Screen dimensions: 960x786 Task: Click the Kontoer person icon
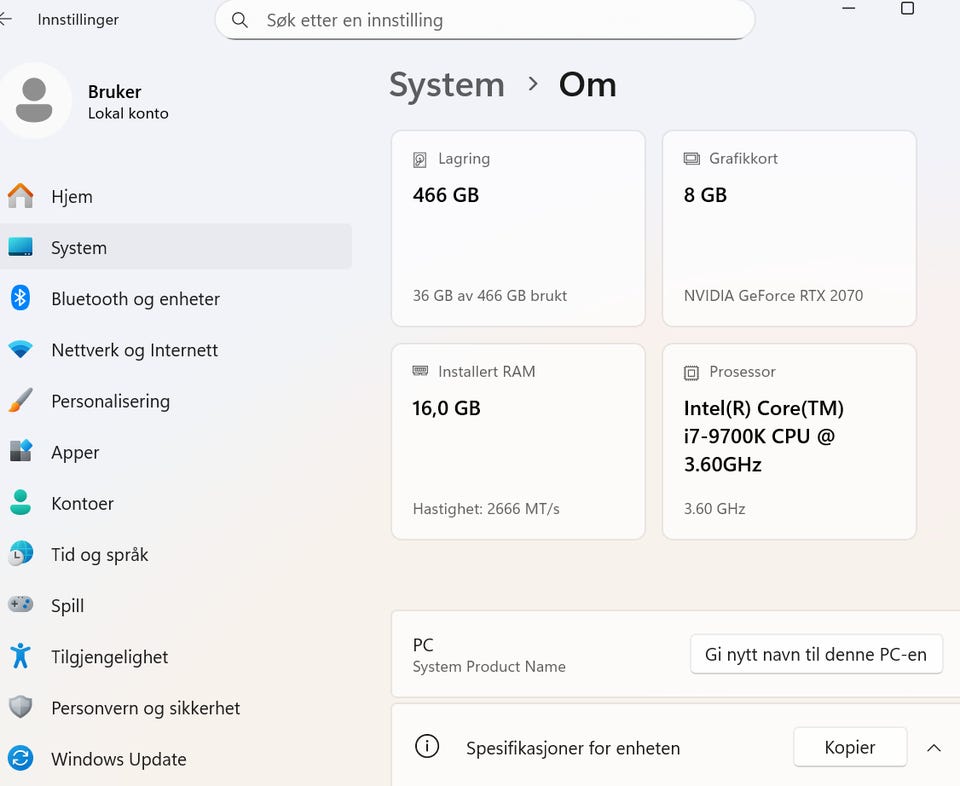20,503
